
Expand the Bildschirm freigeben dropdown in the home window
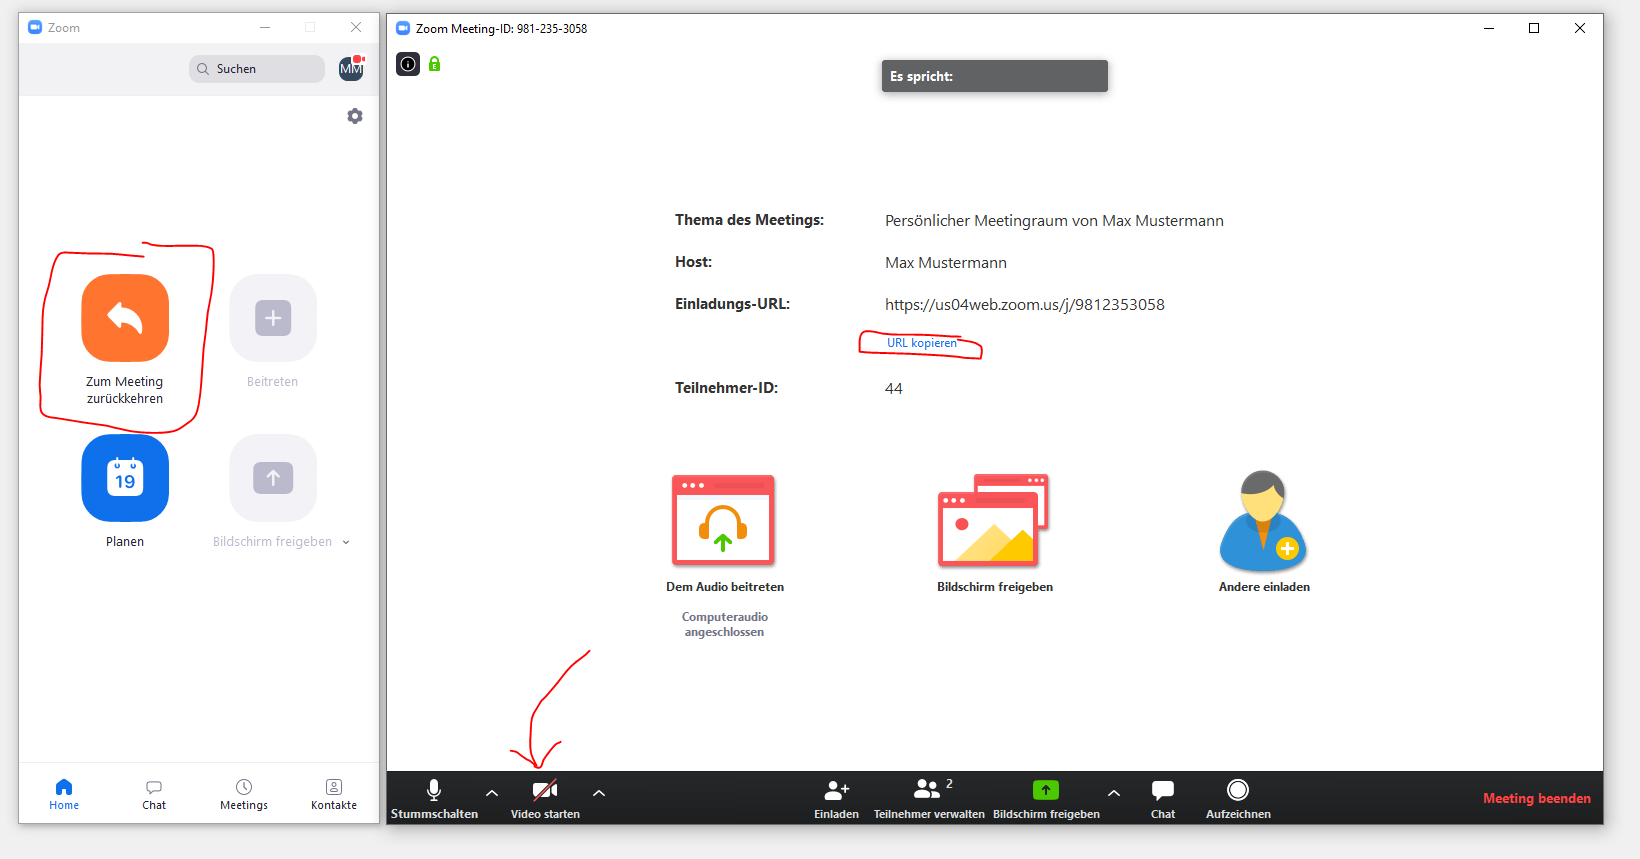pyautogui.click(x=346, y=542)
